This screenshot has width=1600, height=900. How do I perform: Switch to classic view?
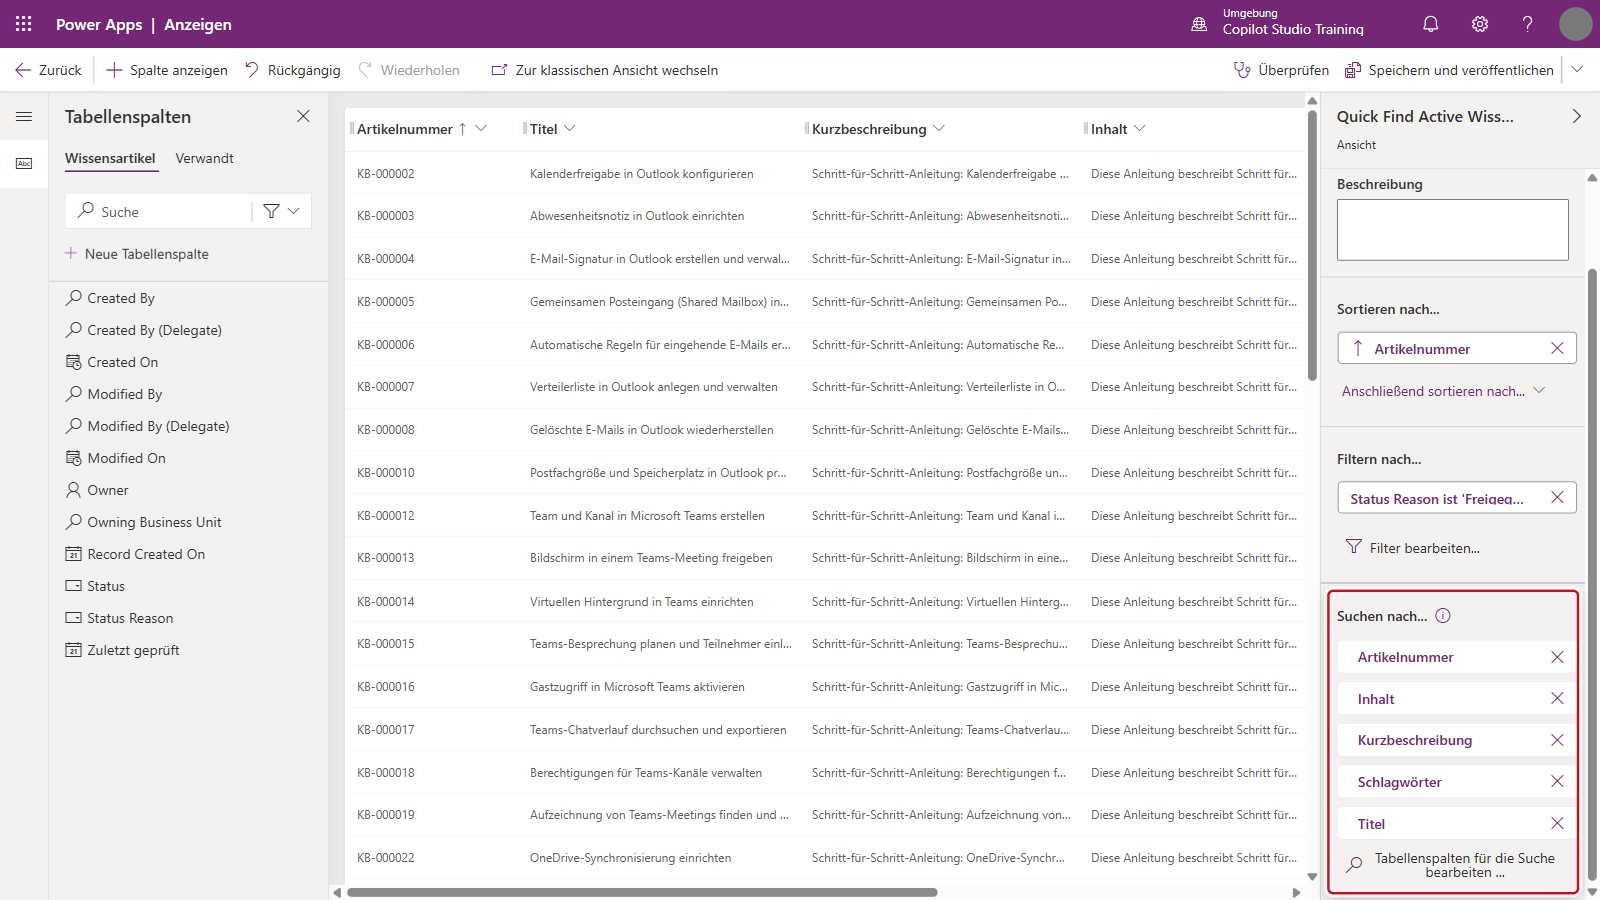click(x=605, y=70)
